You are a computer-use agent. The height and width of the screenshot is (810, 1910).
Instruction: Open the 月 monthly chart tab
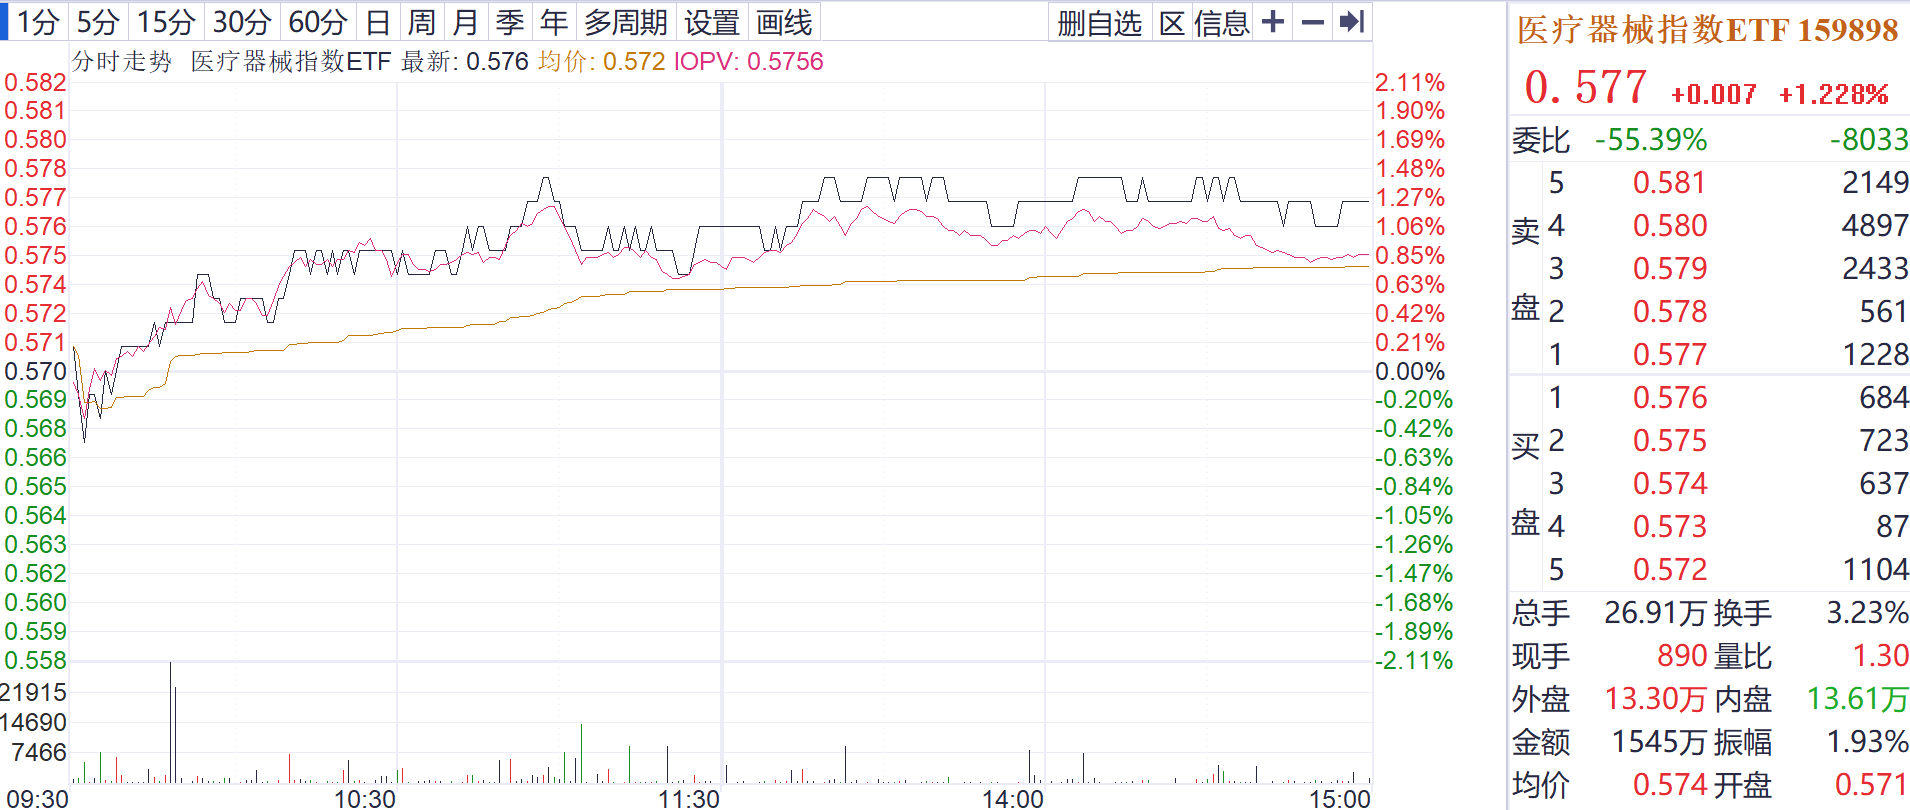[x=466, y=22]
